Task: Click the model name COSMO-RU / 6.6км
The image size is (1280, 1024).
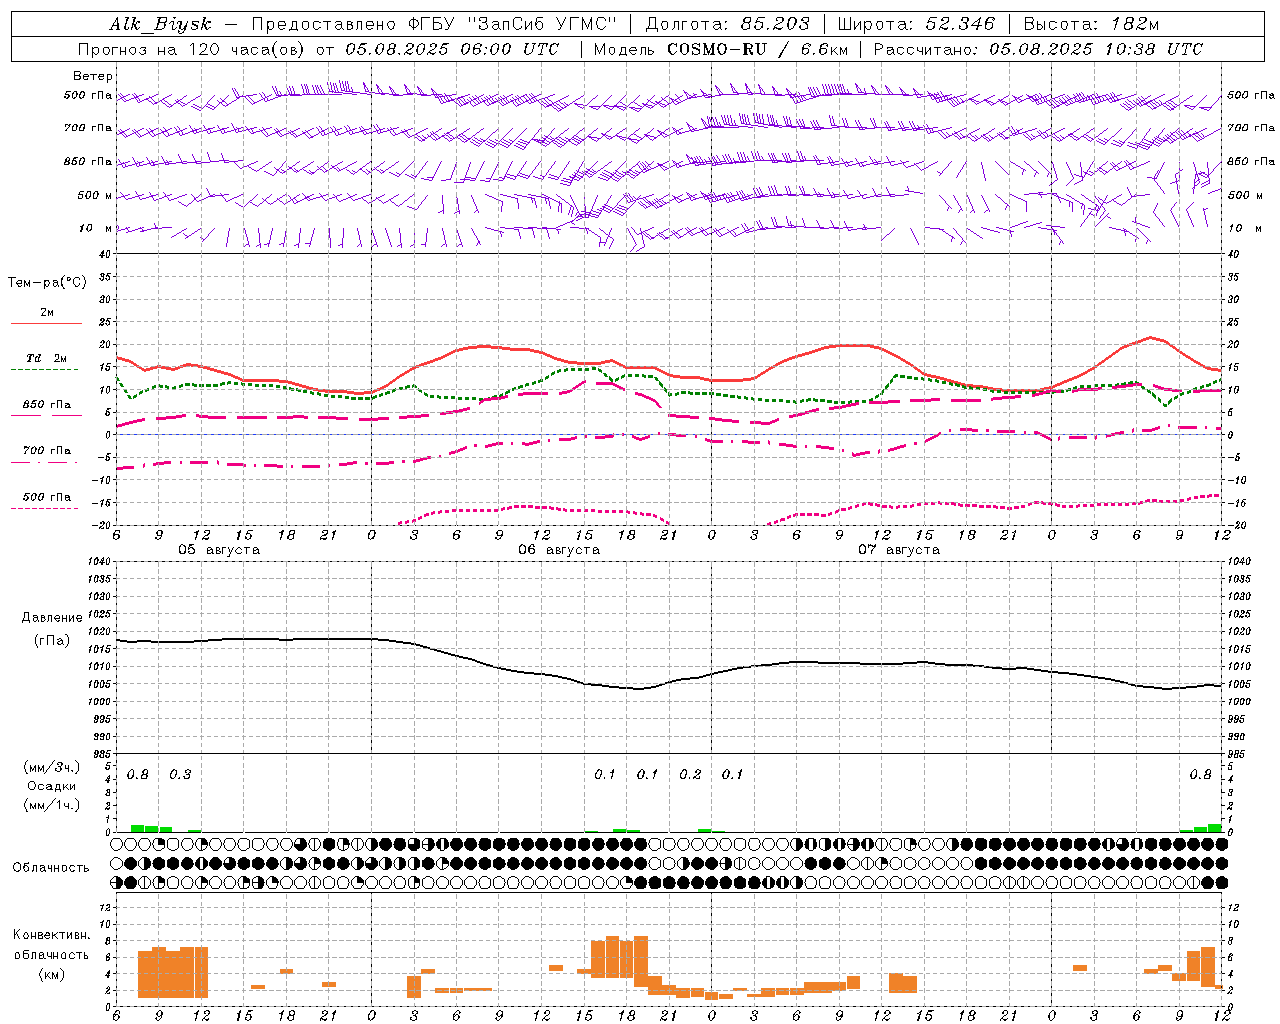Action: tap(757, 49)
